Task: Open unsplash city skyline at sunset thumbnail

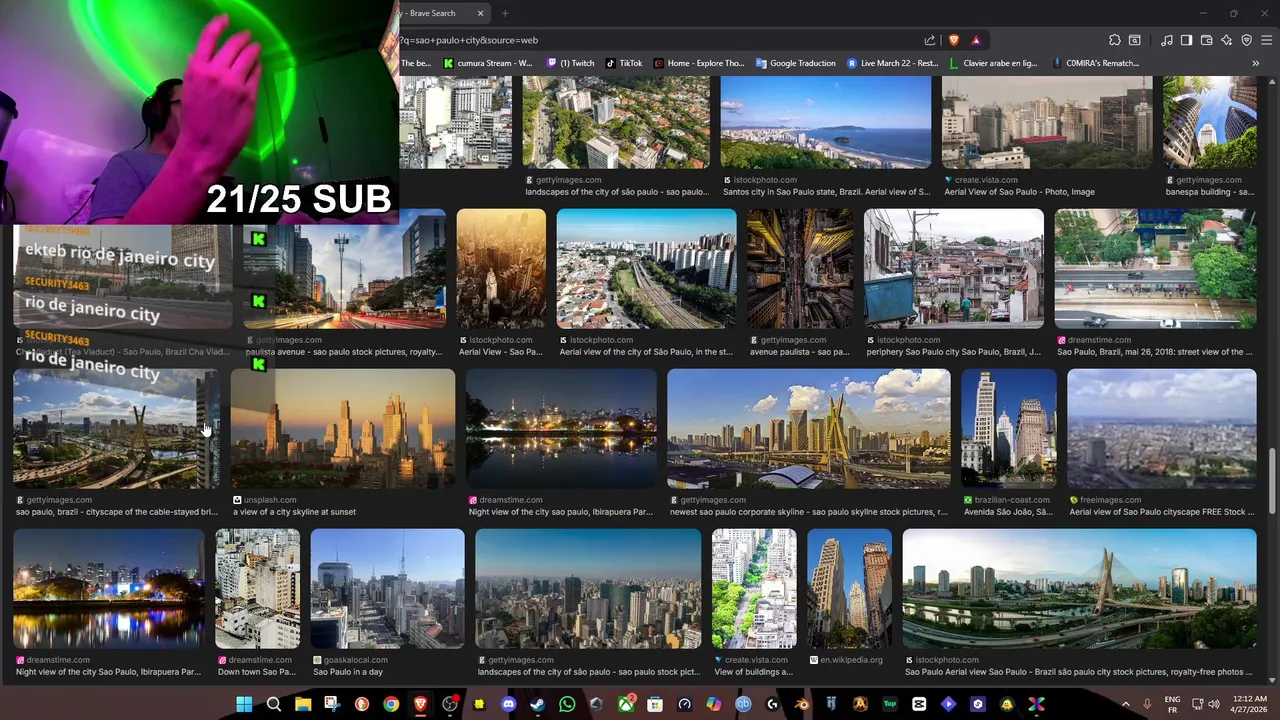Action: 343,428
